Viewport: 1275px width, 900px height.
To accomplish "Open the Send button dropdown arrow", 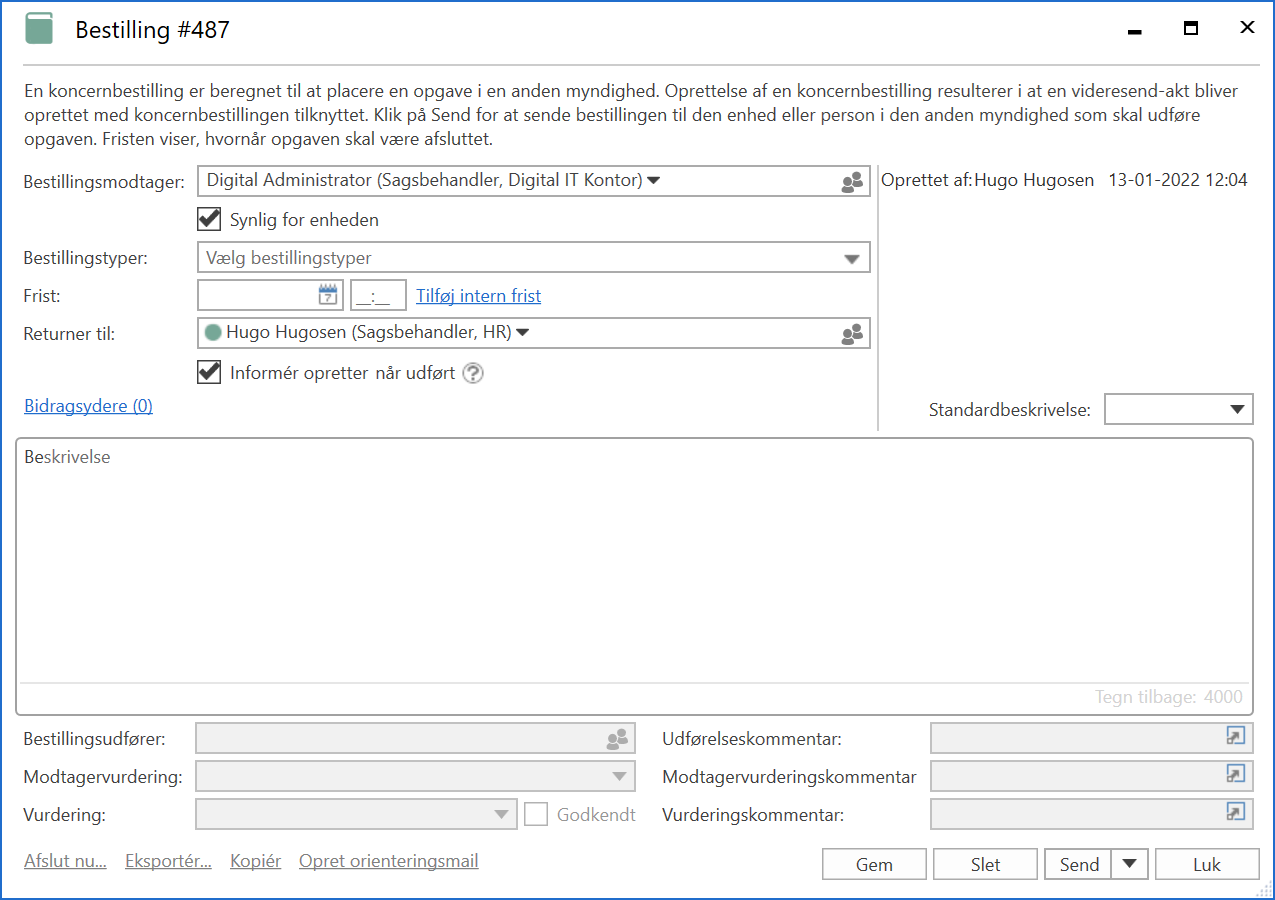I will click(1130, 864).
